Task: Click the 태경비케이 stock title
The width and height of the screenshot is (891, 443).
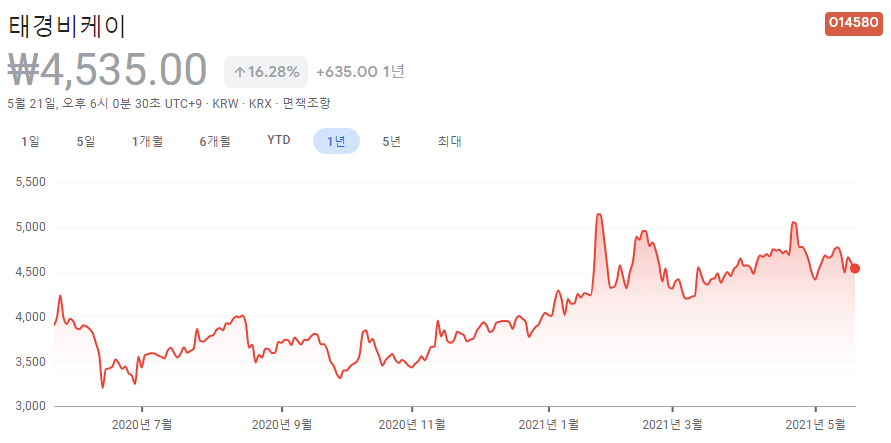Action: coord(67,26)
